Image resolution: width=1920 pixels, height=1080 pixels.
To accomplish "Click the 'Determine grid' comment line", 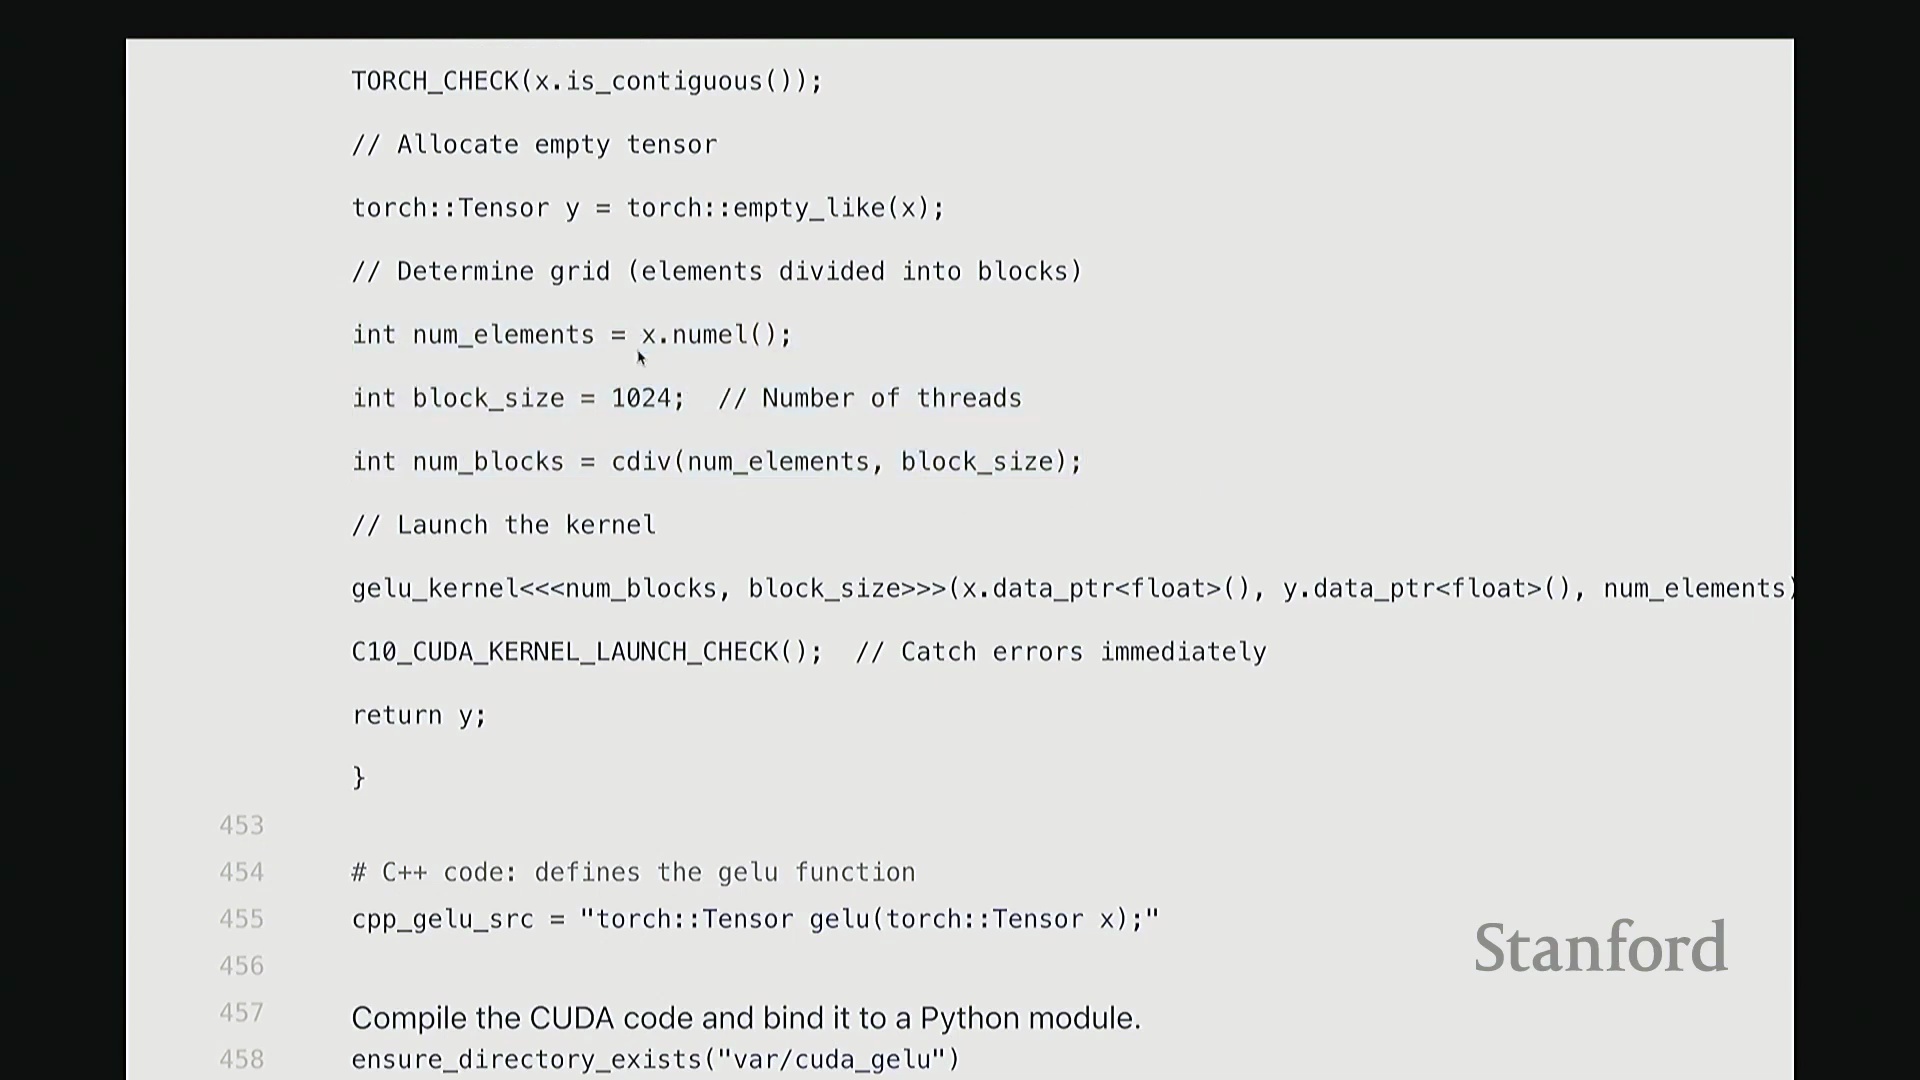I will (716, 272).
